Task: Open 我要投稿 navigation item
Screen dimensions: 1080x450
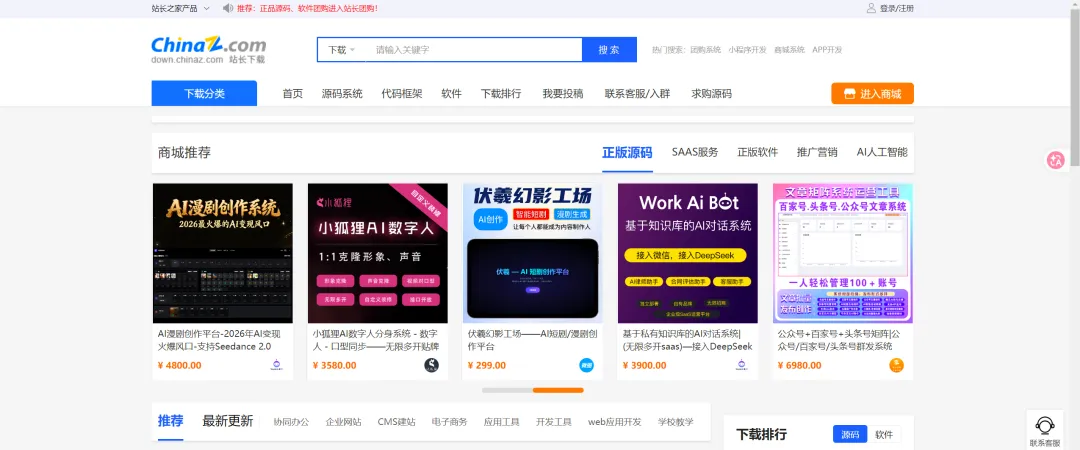Action: [562, 94]
